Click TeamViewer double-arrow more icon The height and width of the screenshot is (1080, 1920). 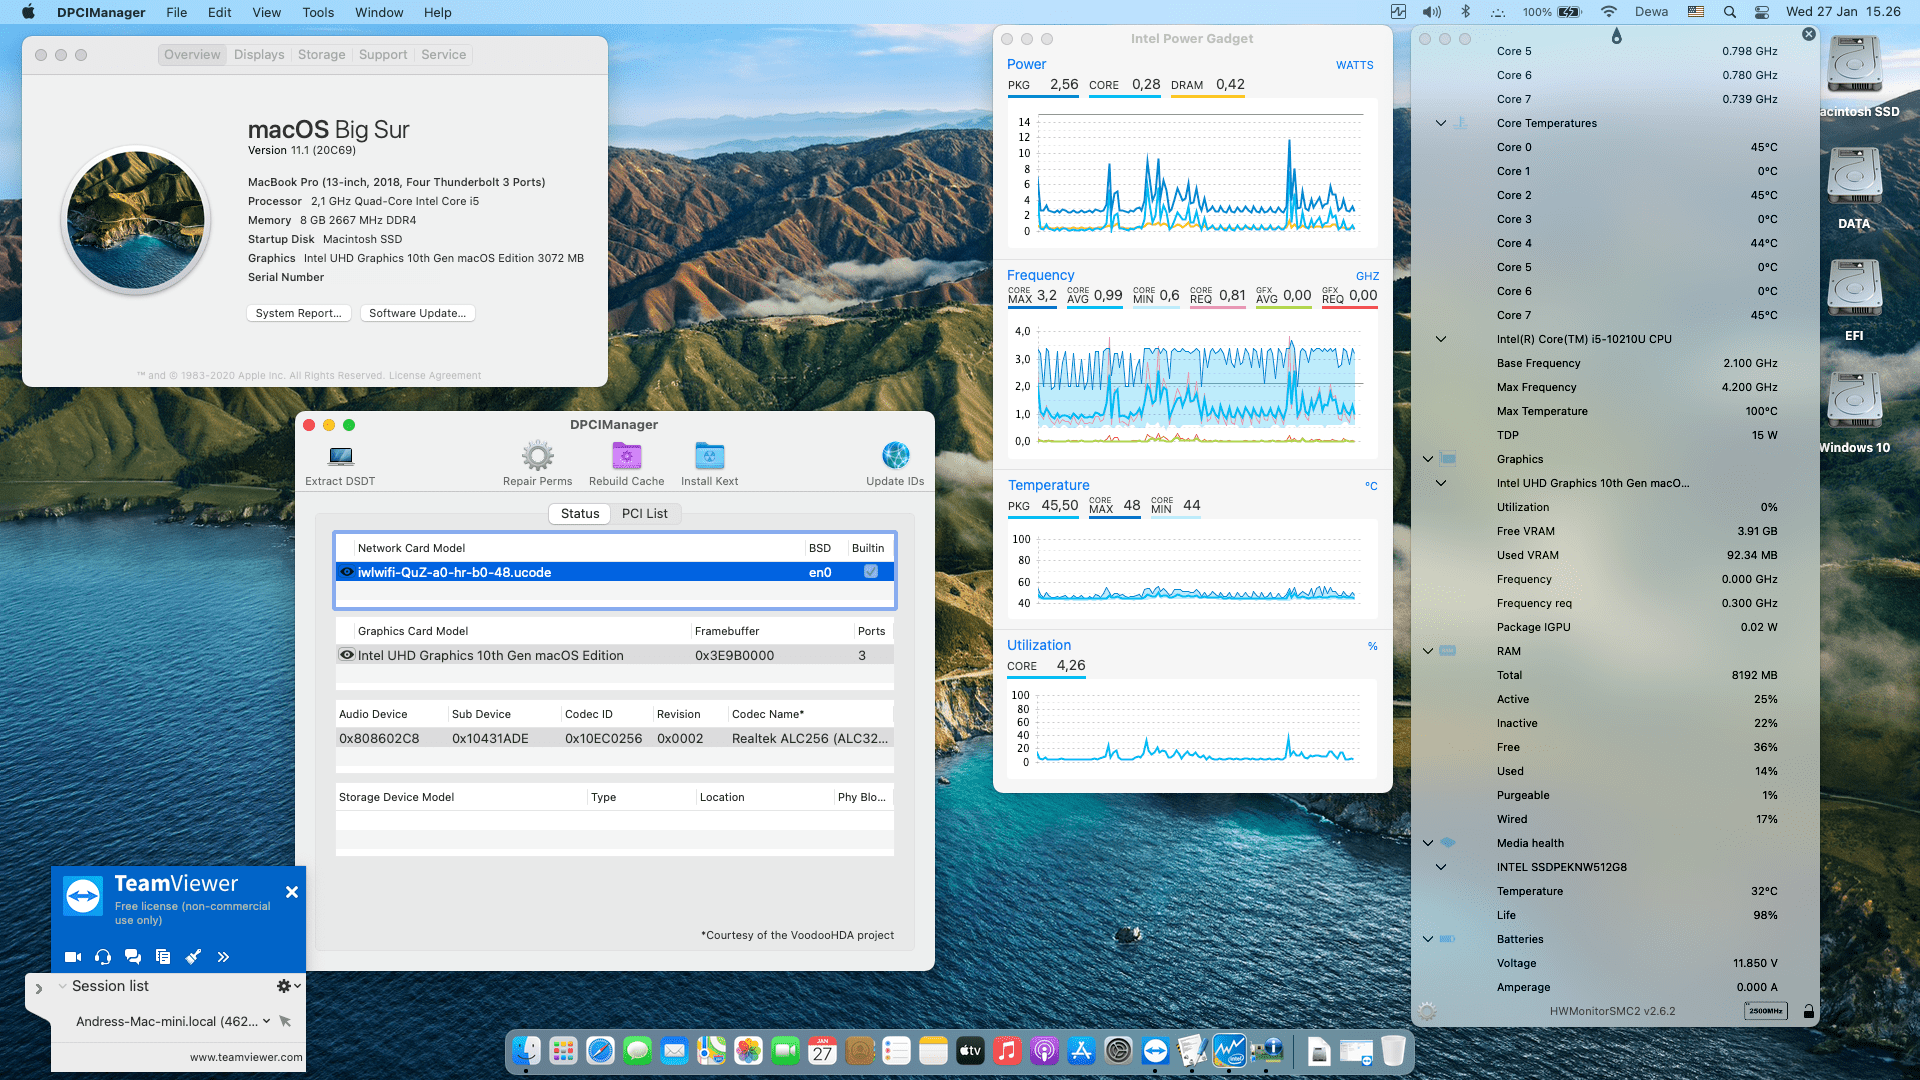pyautogui.click(x=223, y=957)
